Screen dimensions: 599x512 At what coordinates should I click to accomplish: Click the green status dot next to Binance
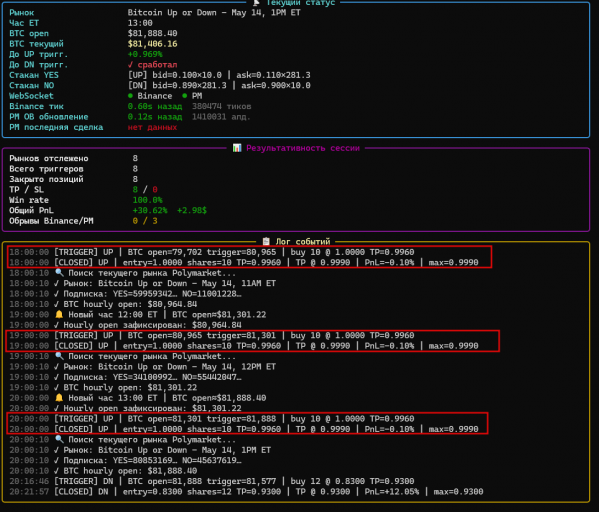pos(130,96)
